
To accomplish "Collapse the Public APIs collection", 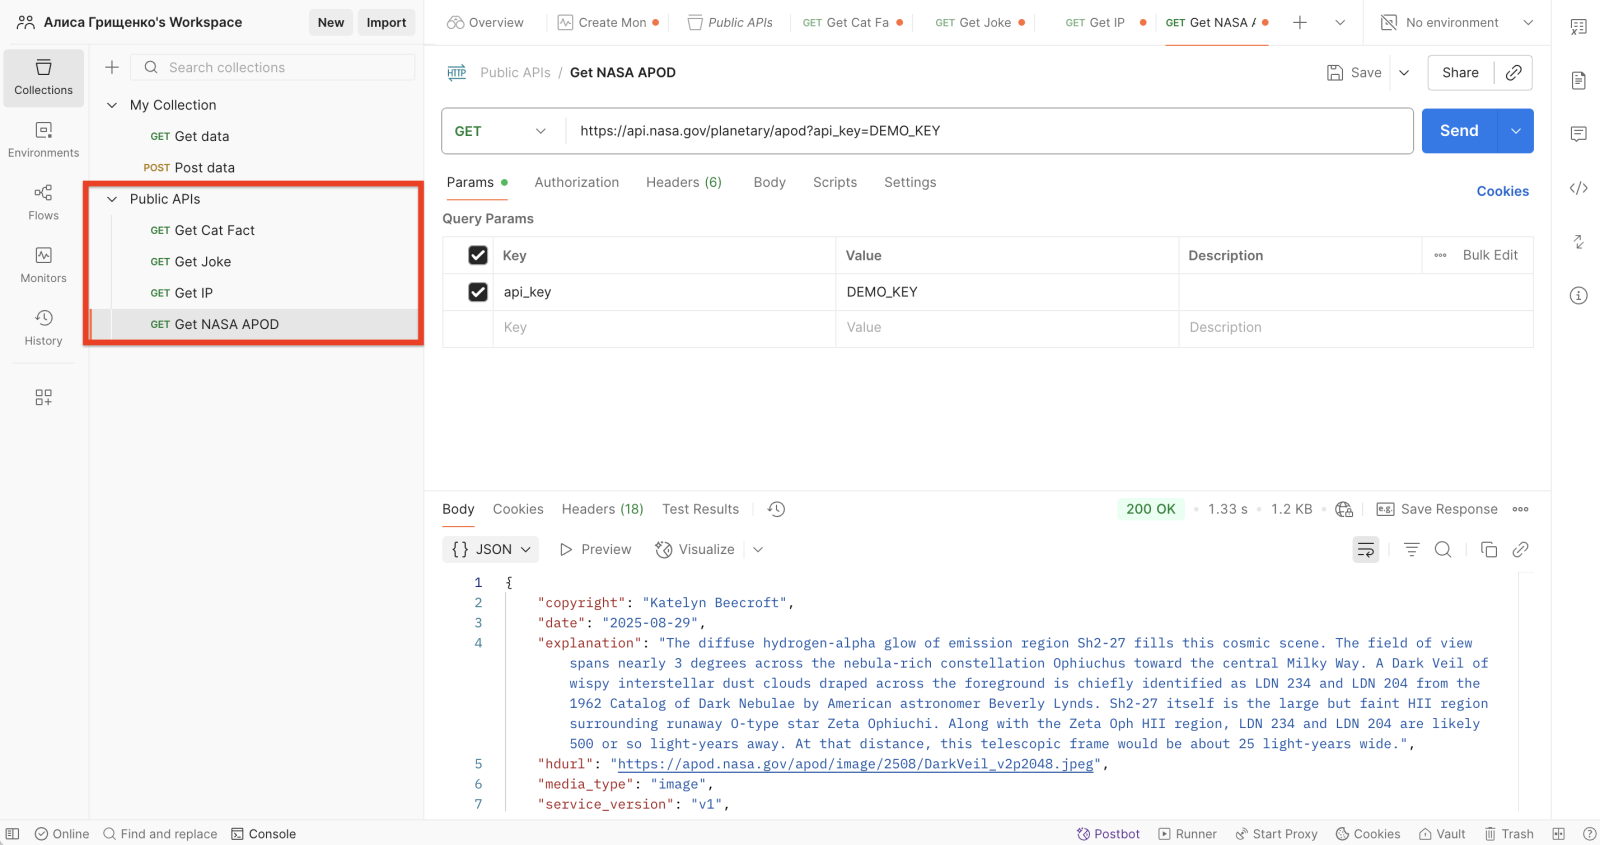I will click(x=112, y=199).
